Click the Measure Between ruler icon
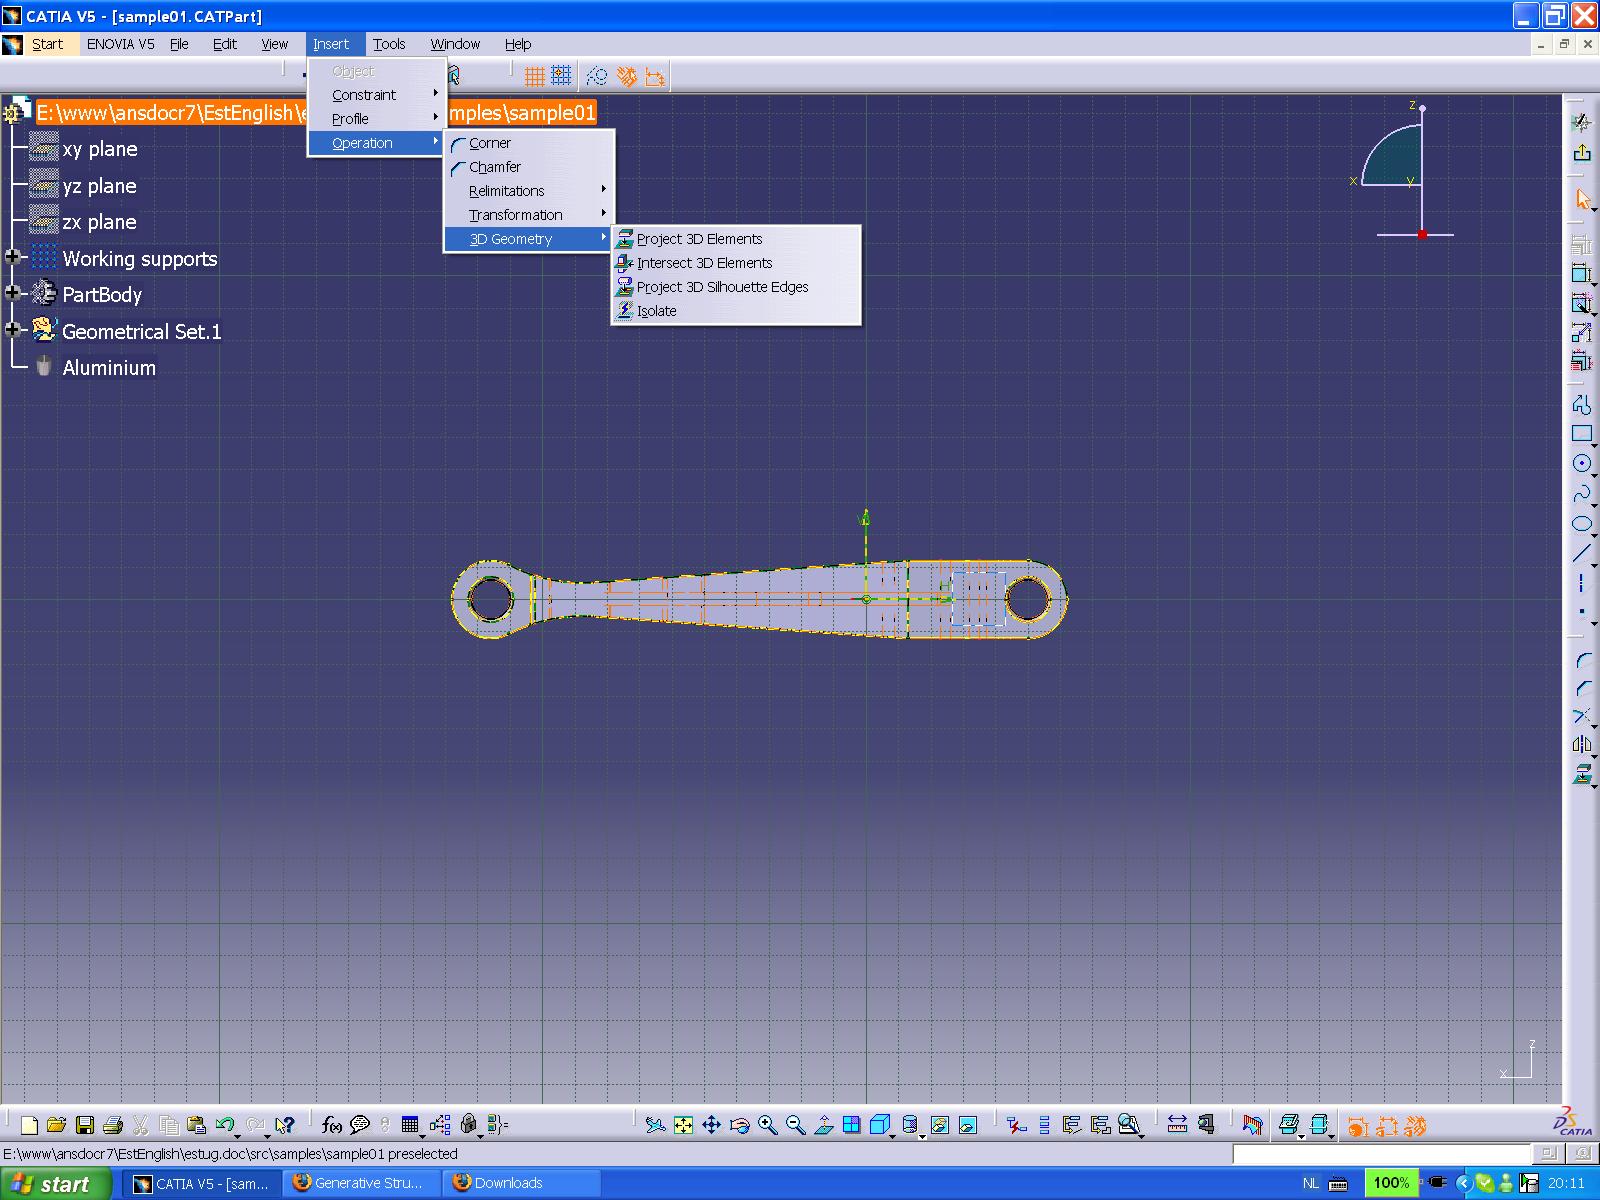This screenshot has width=1600, height=1200. click(1177, 1126)
